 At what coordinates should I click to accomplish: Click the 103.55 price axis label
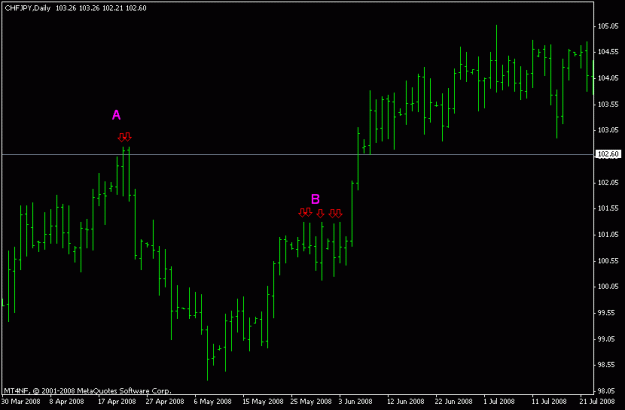click(x=608, y=104)
